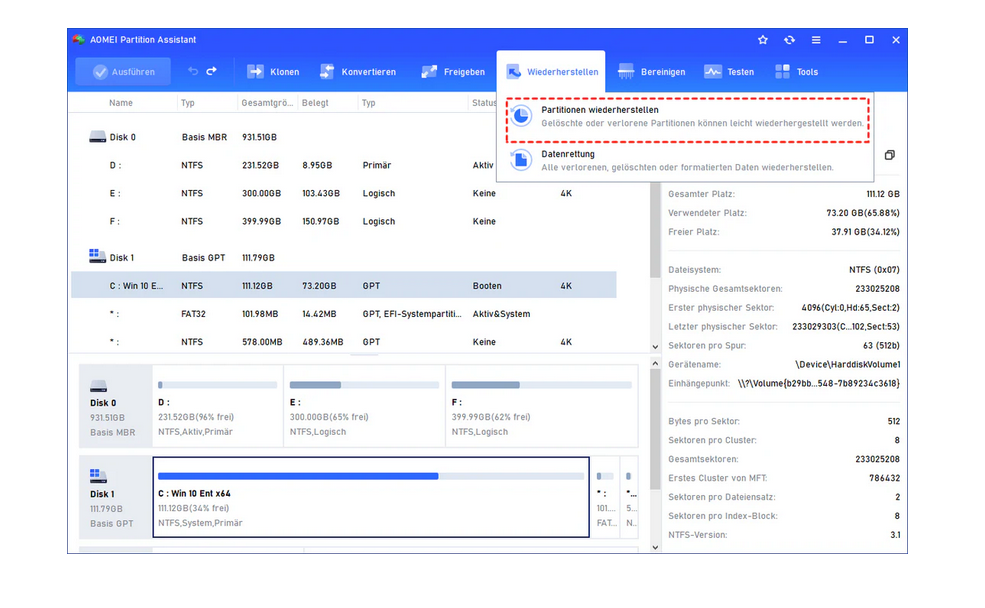Open the Konvertieren toolbar menu

[358, 72]
